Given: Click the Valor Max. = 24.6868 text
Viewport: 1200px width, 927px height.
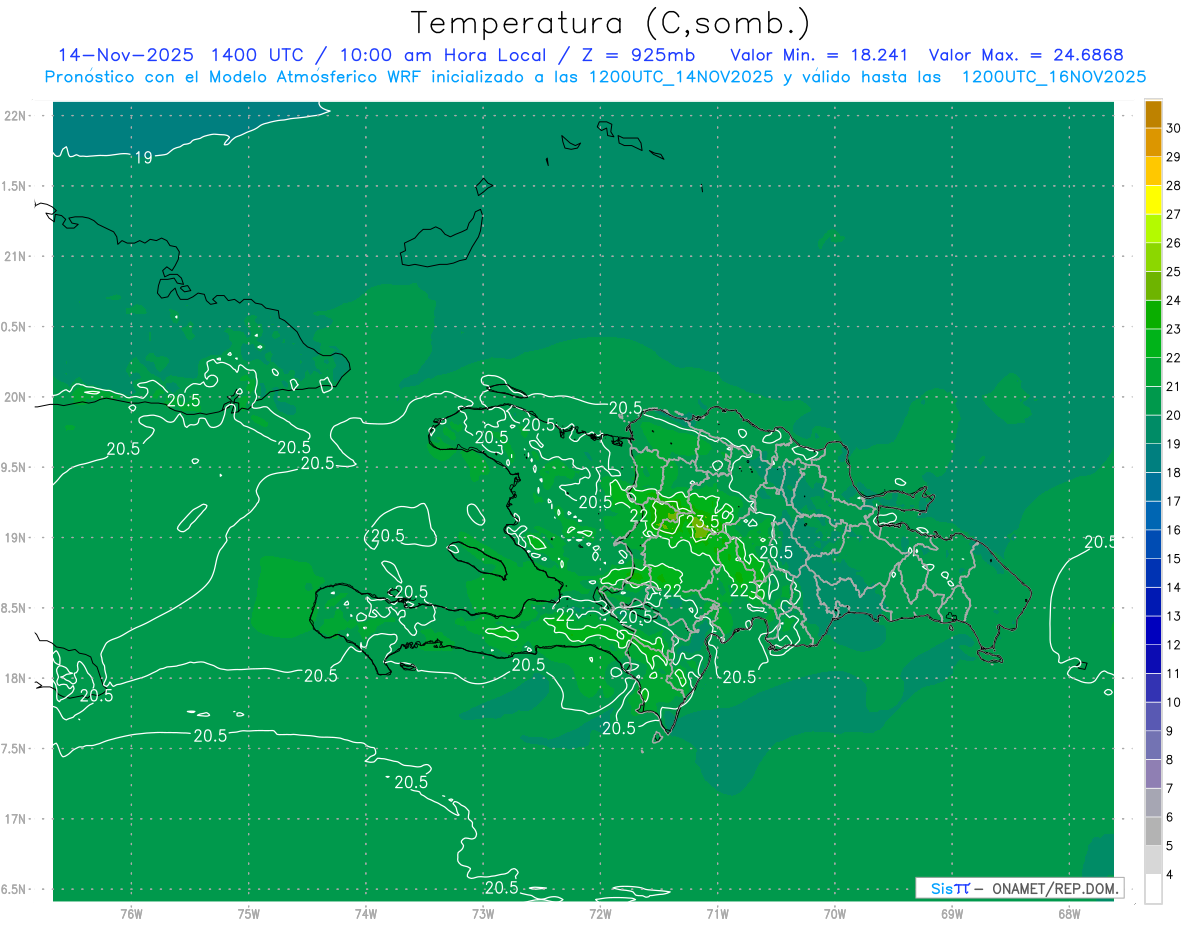Looking at the screenshot, I should 1032,55.
